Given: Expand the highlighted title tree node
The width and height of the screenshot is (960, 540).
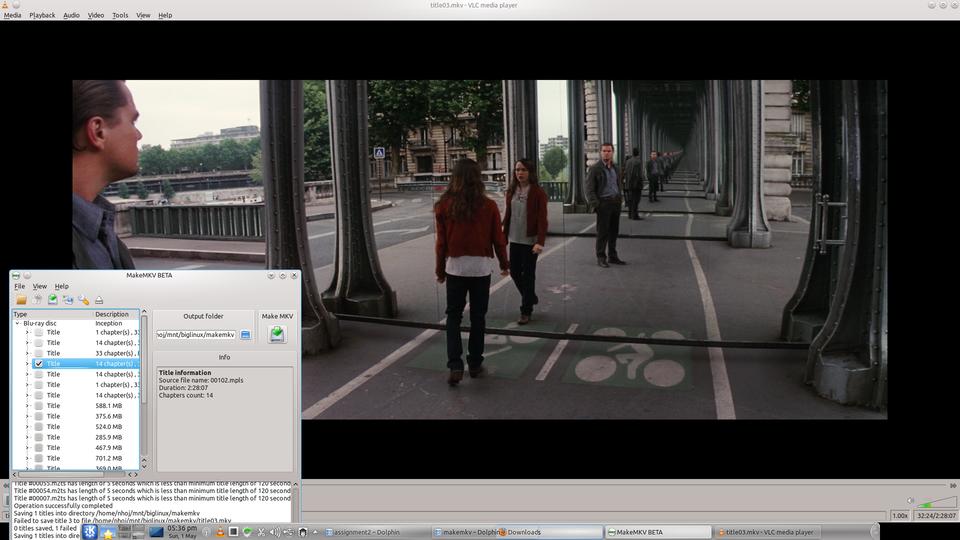Looking at the screenshot, I should coord(27,364).
